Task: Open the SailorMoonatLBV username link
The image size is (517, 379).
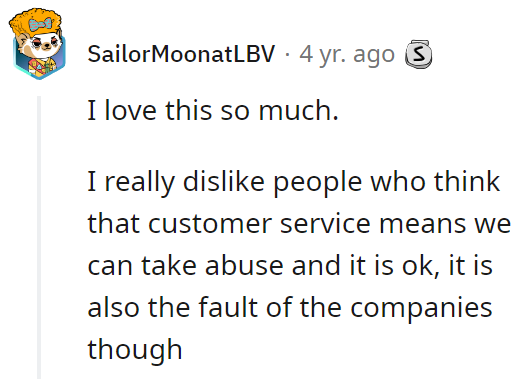Action: [181, 54]
